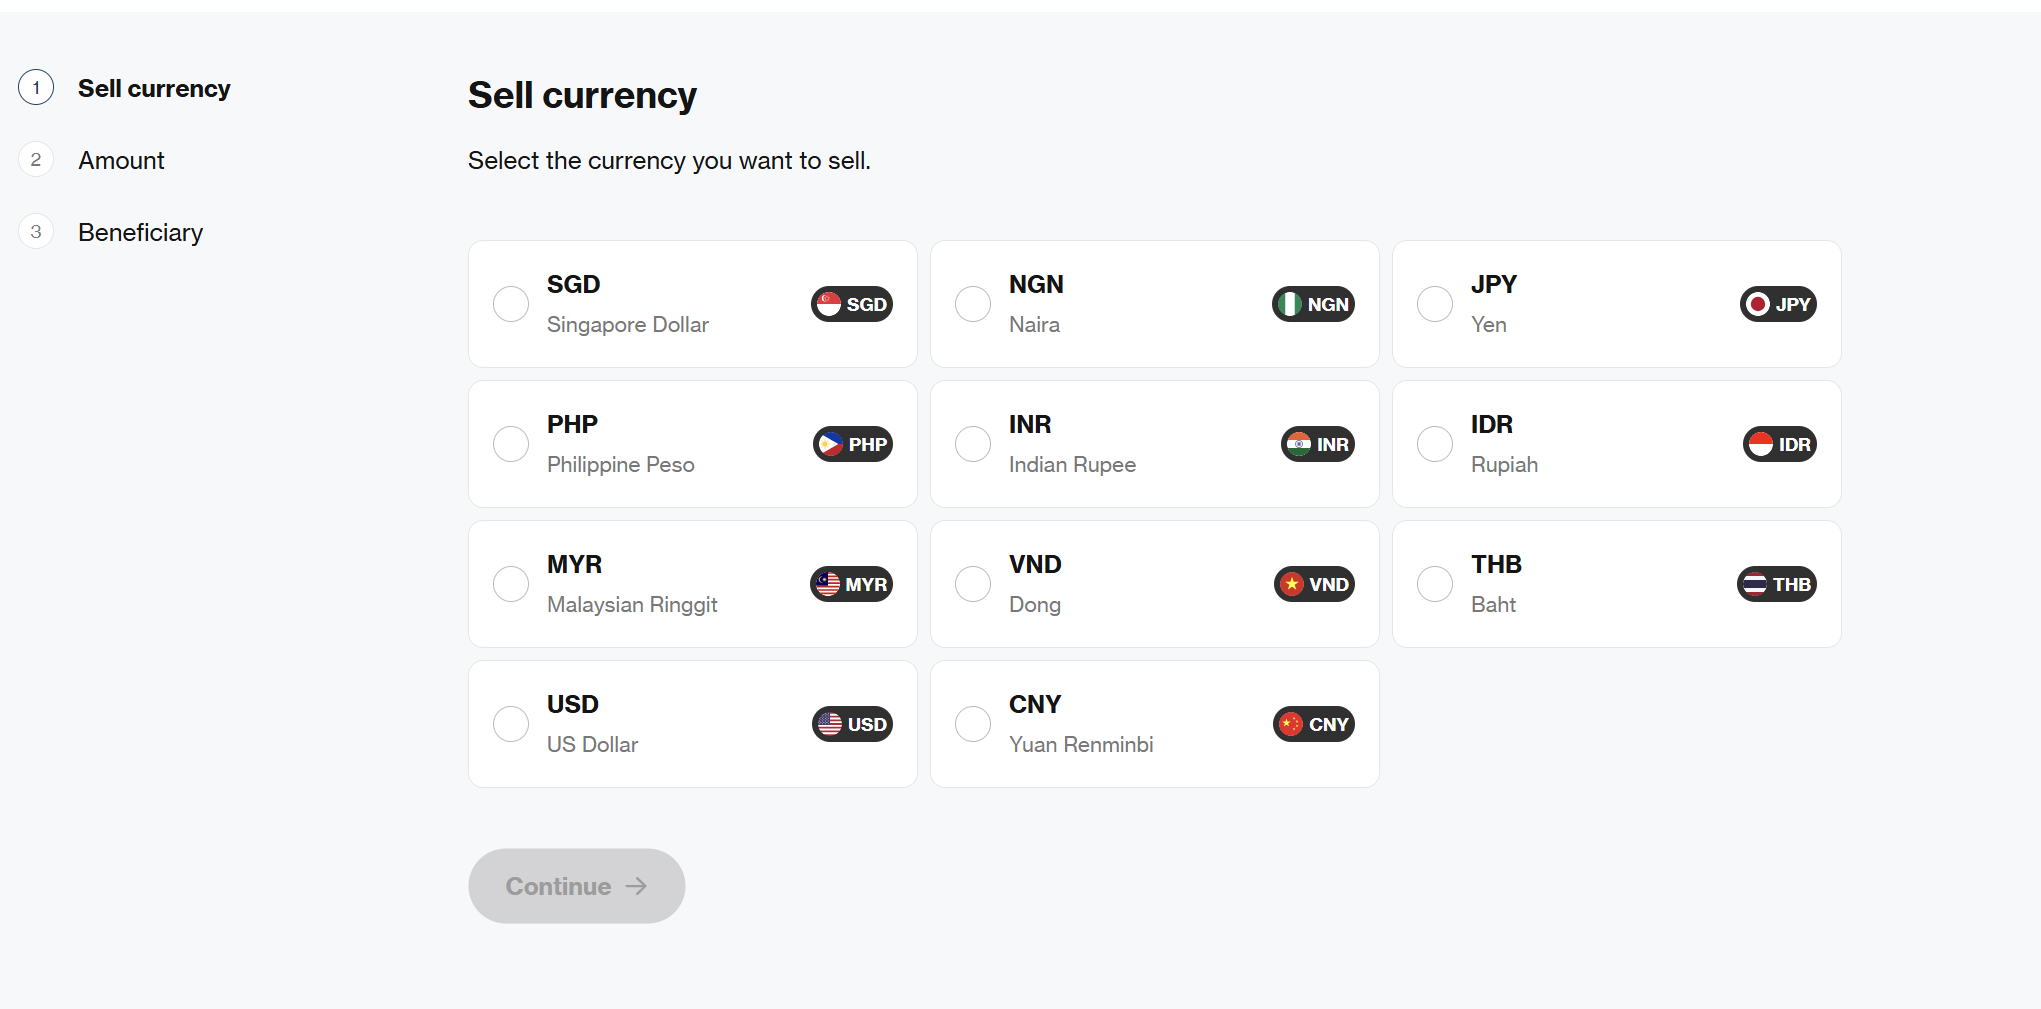Click the Continue button

(577, 886)
